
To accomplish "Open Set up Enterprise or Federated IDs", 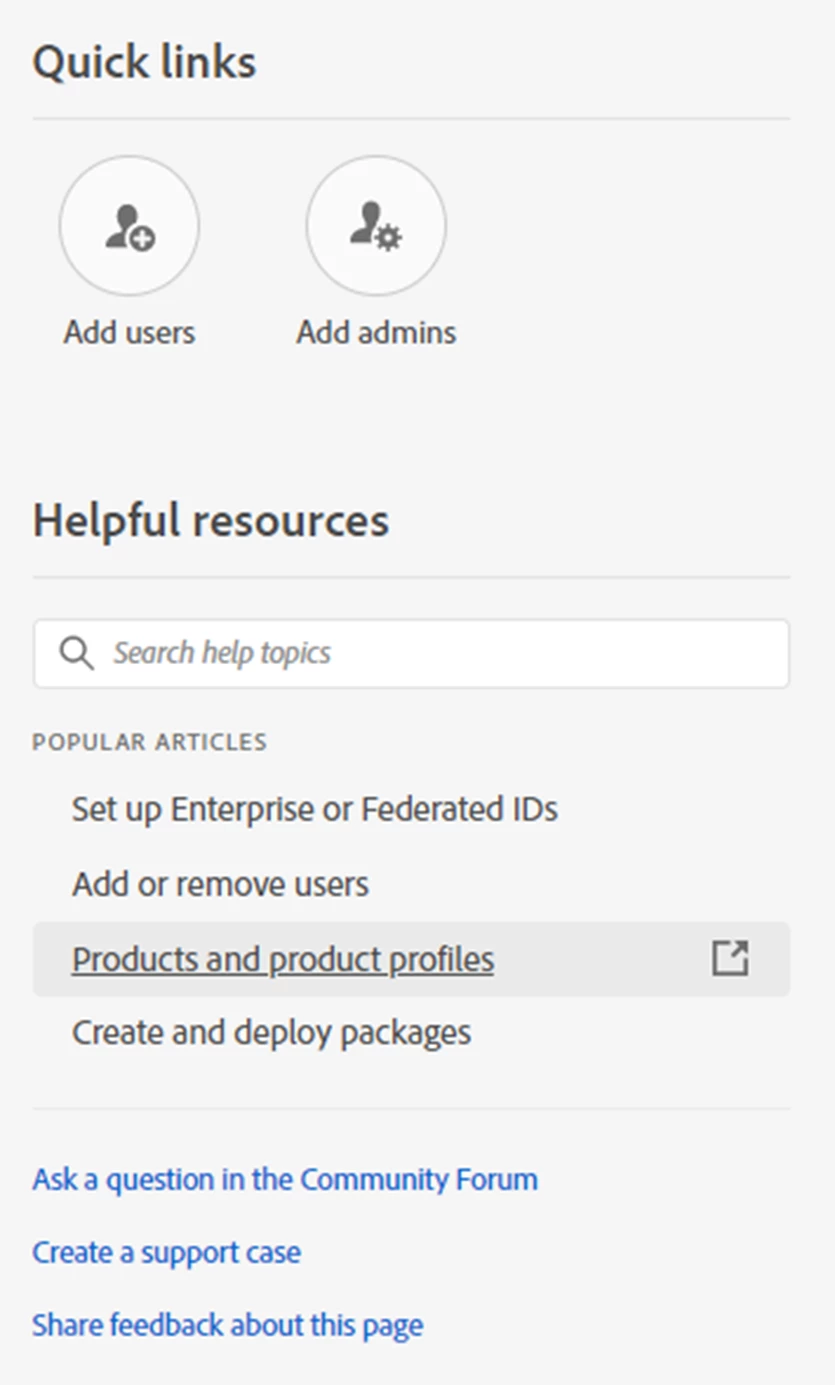I will point(314,808).
